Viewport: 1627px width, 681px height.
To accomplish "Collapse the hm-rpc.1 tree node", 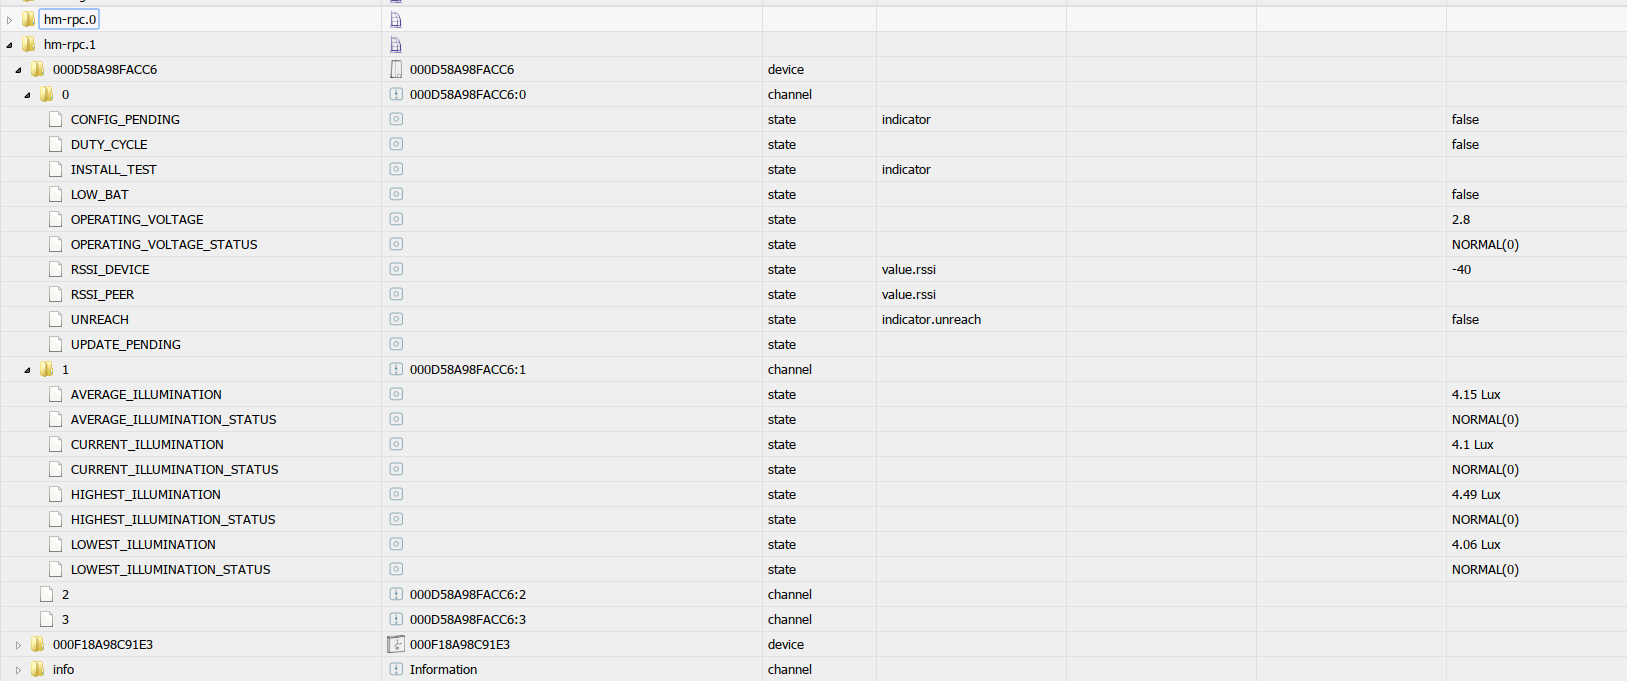I will click(10, 45).
